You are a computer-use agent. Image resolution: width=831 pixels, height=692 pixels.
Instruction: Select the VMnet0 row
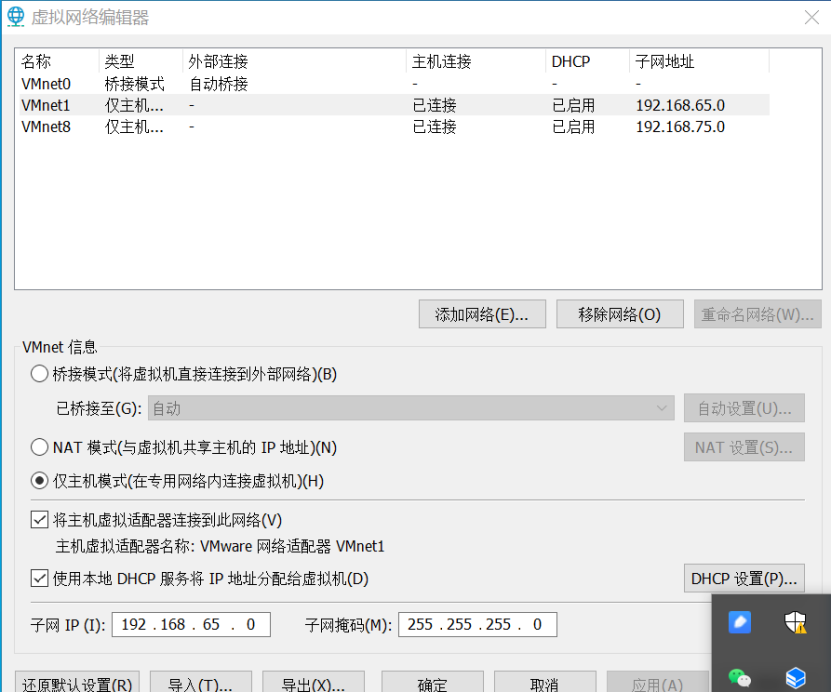394,84
